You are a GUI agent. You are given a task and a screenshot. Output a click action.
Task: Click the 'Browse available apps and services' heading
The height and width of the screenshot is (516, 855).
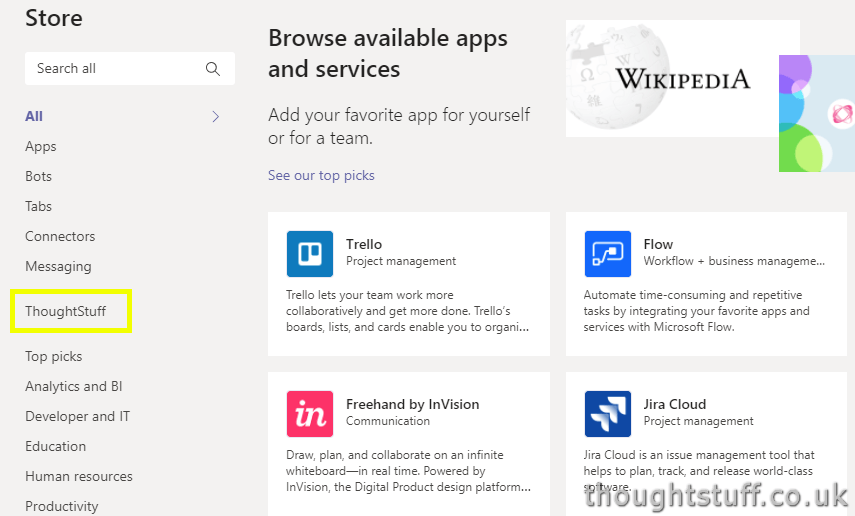pos(388,53)
